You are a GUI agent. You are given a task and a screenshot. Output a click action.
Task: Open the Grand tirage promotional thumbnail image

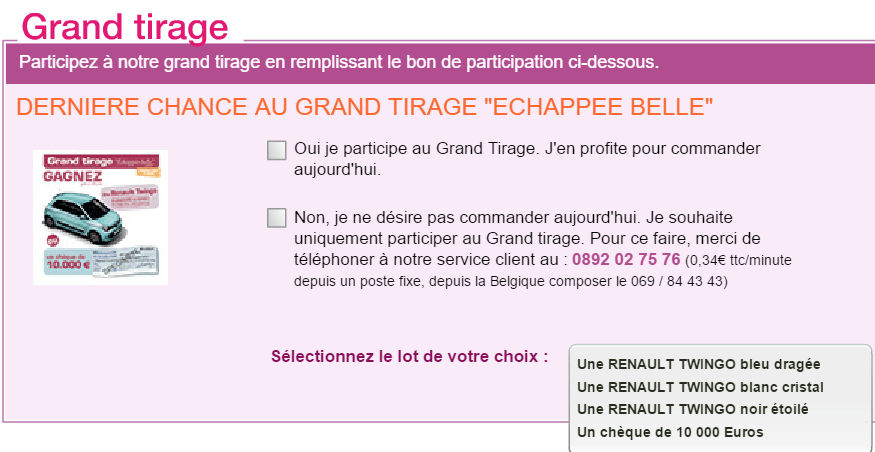tap(100, 217)
